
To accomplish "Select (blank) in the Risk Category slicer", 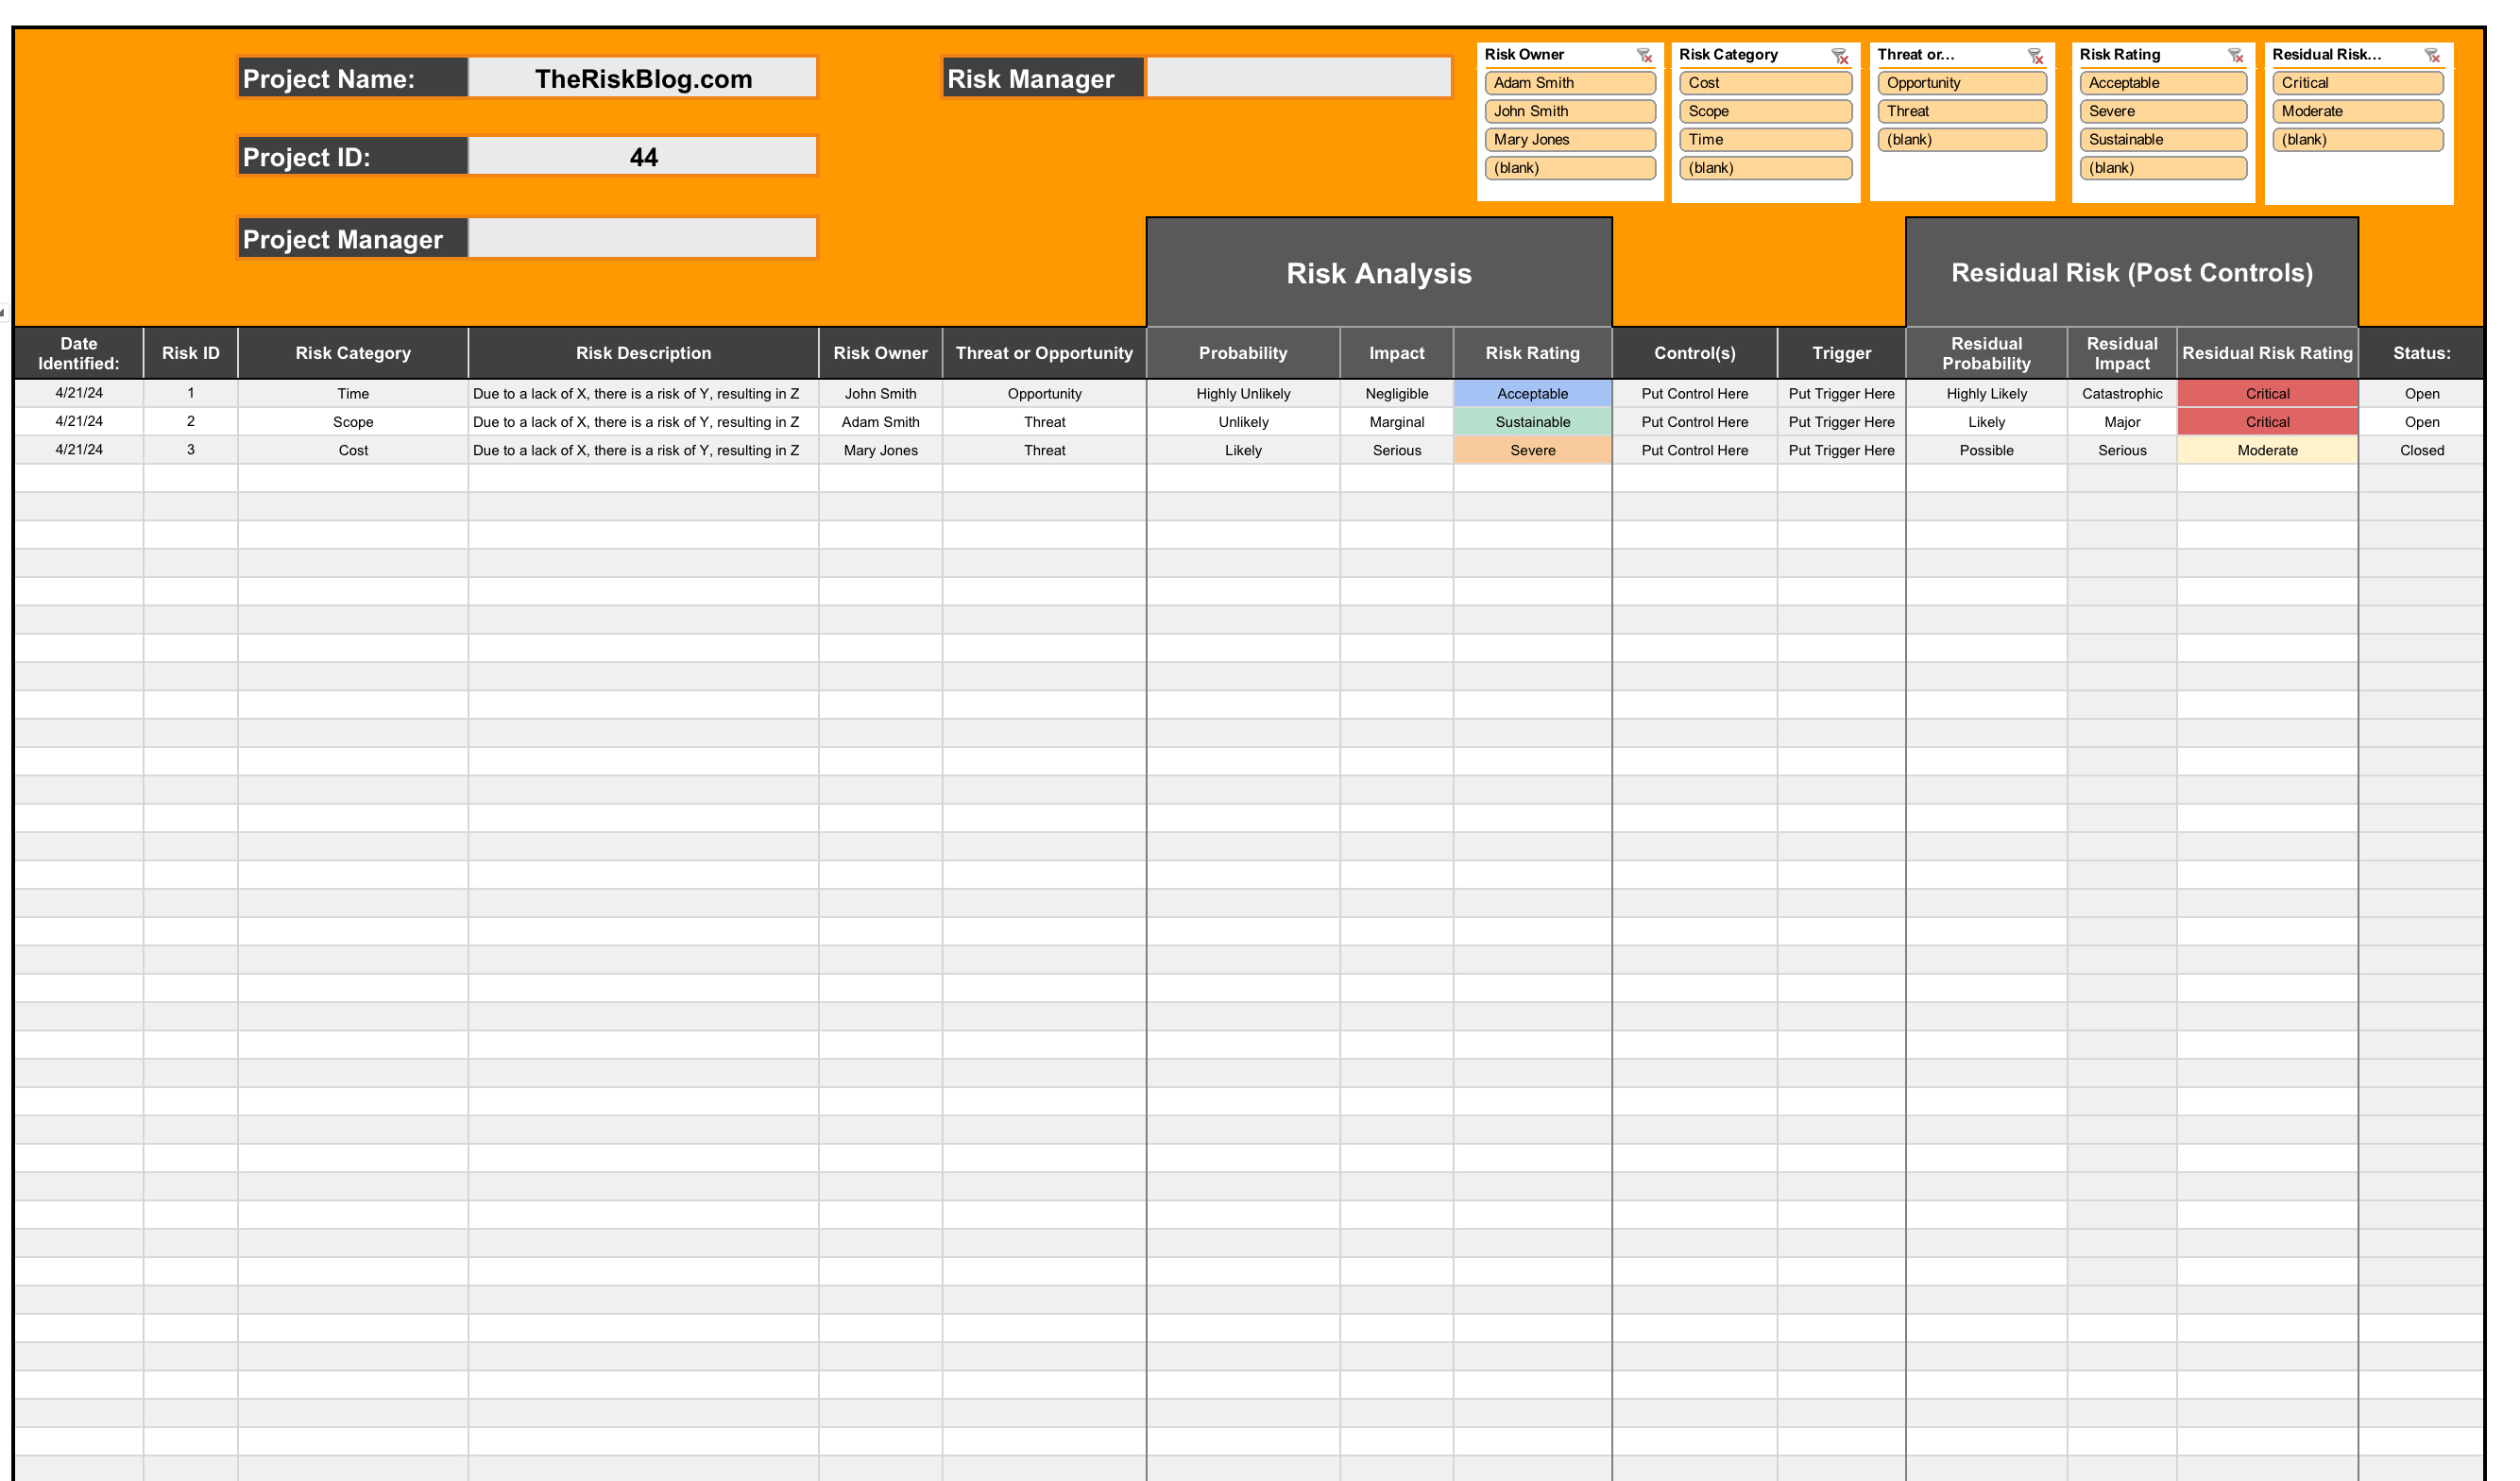I will [x=1765, y=168].
